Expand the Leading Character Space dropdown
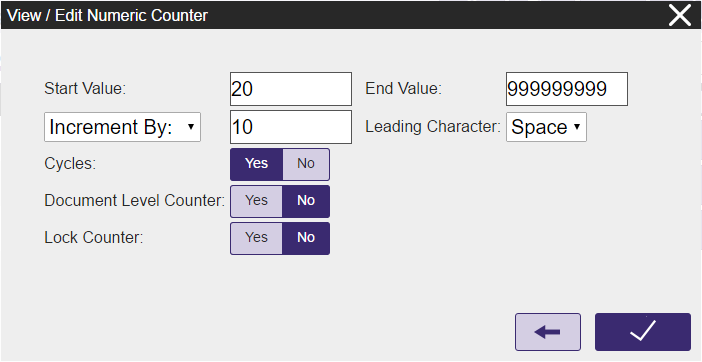Viewport: 702px width, 362px height. click(x=546, y=127)
